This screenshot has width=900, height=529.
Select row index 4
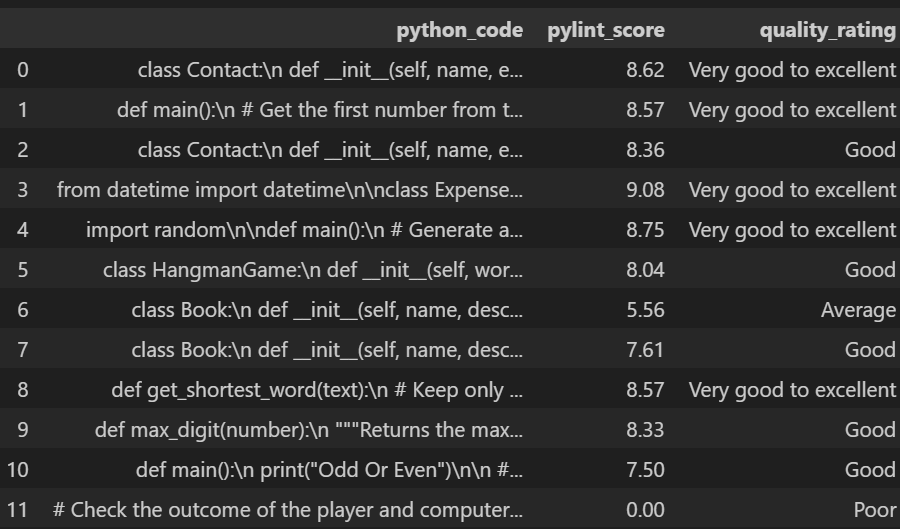tap(22, 230)
